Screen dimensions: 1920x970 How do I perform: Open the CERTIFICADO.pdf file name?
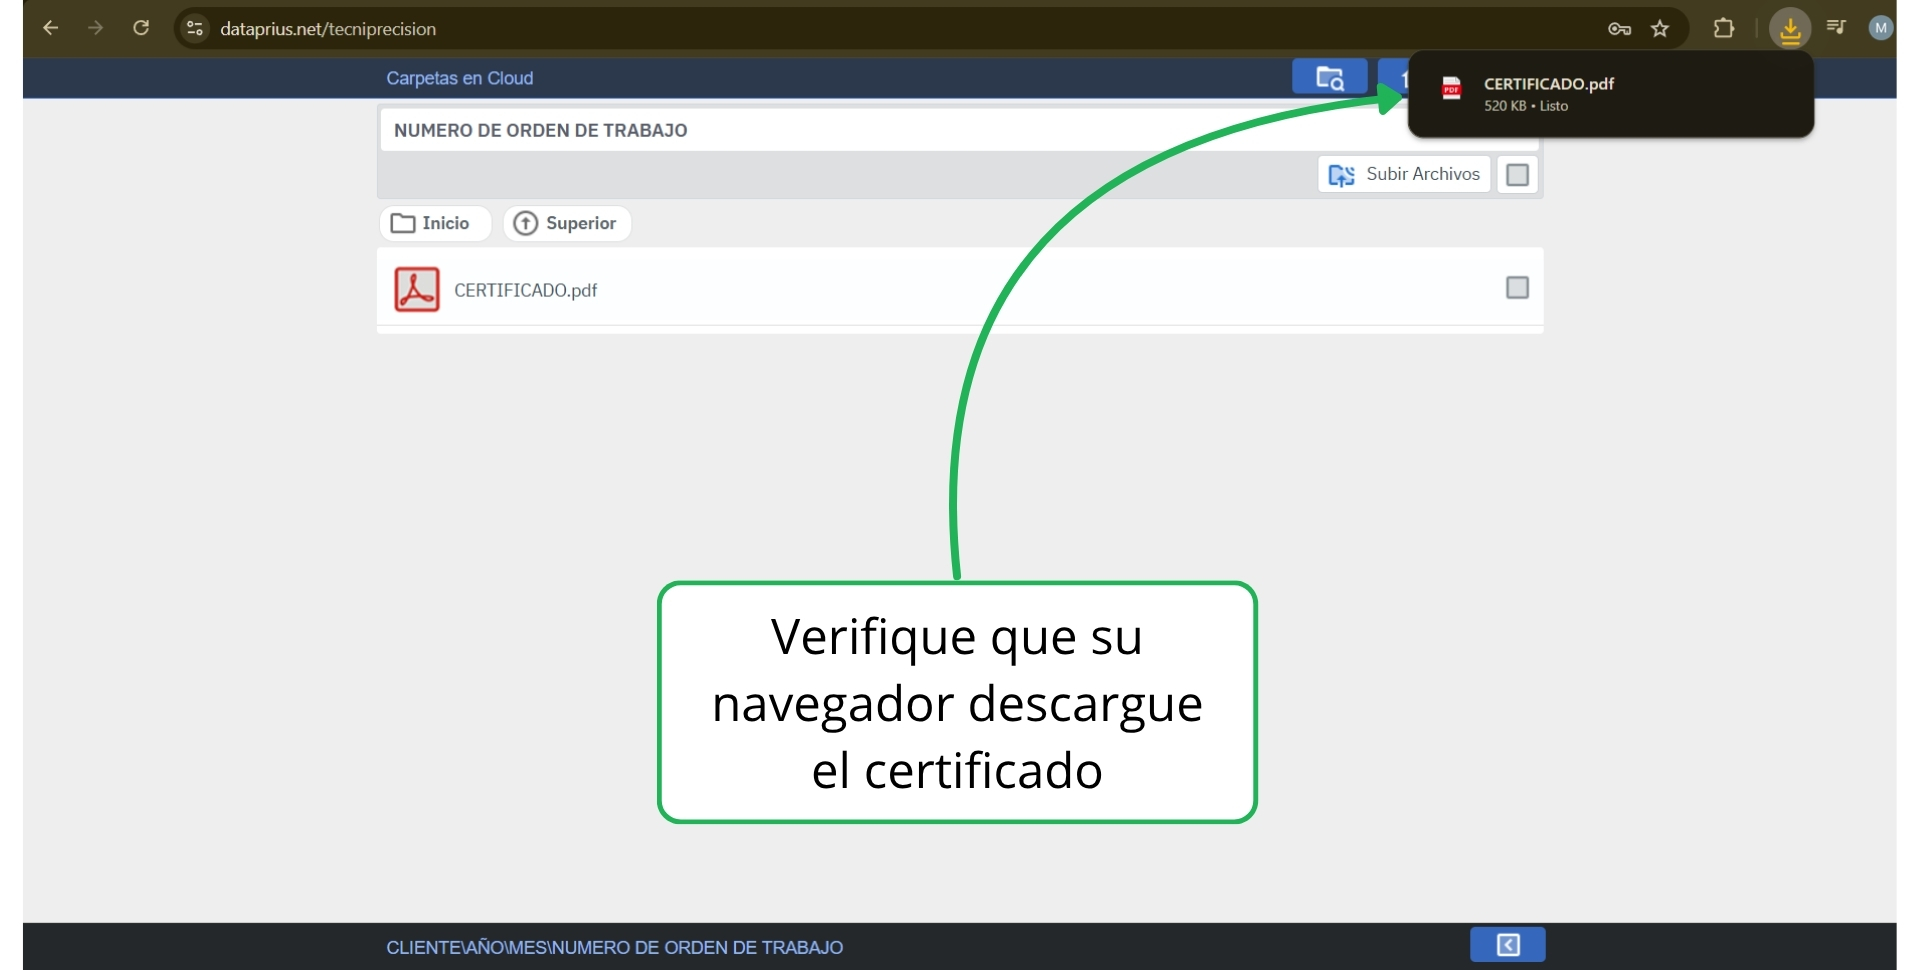click(x=525, y=290)
